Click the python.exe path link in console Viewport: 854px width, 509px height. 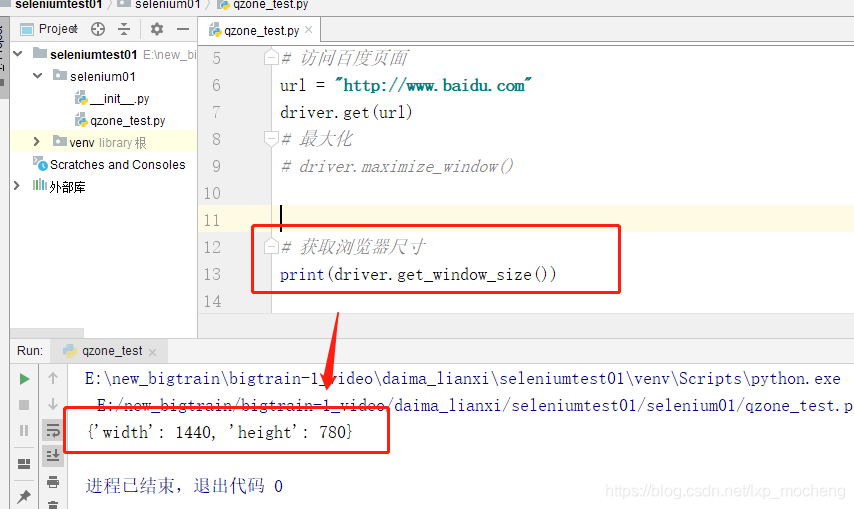[x=462, y=379]
